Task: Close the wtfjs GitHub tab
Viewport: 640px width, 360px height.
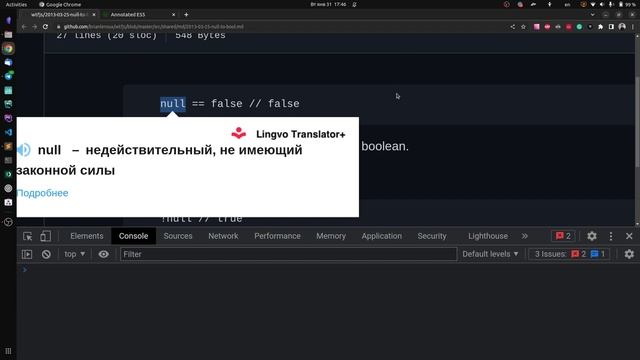Action: coord(94,14)
